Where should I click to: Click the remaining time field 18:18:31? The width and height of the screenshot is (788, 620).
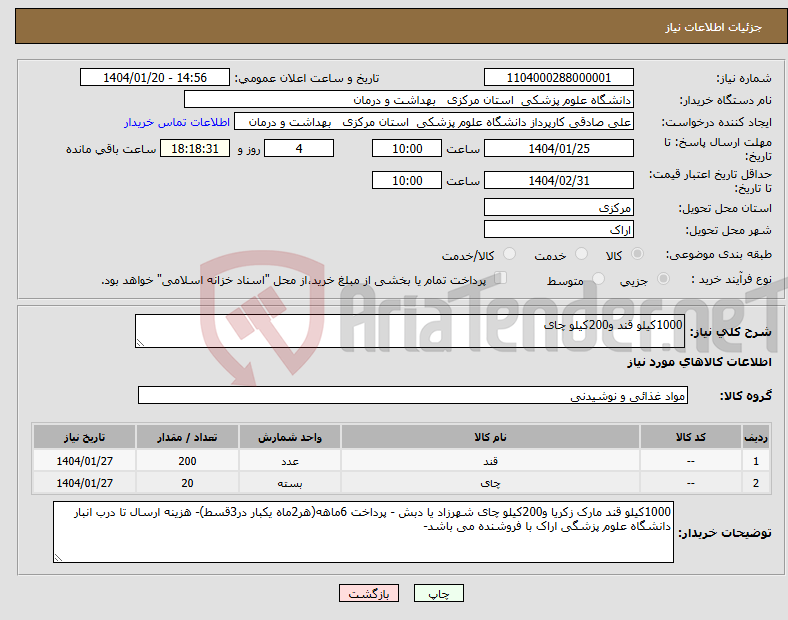[195, 149]
